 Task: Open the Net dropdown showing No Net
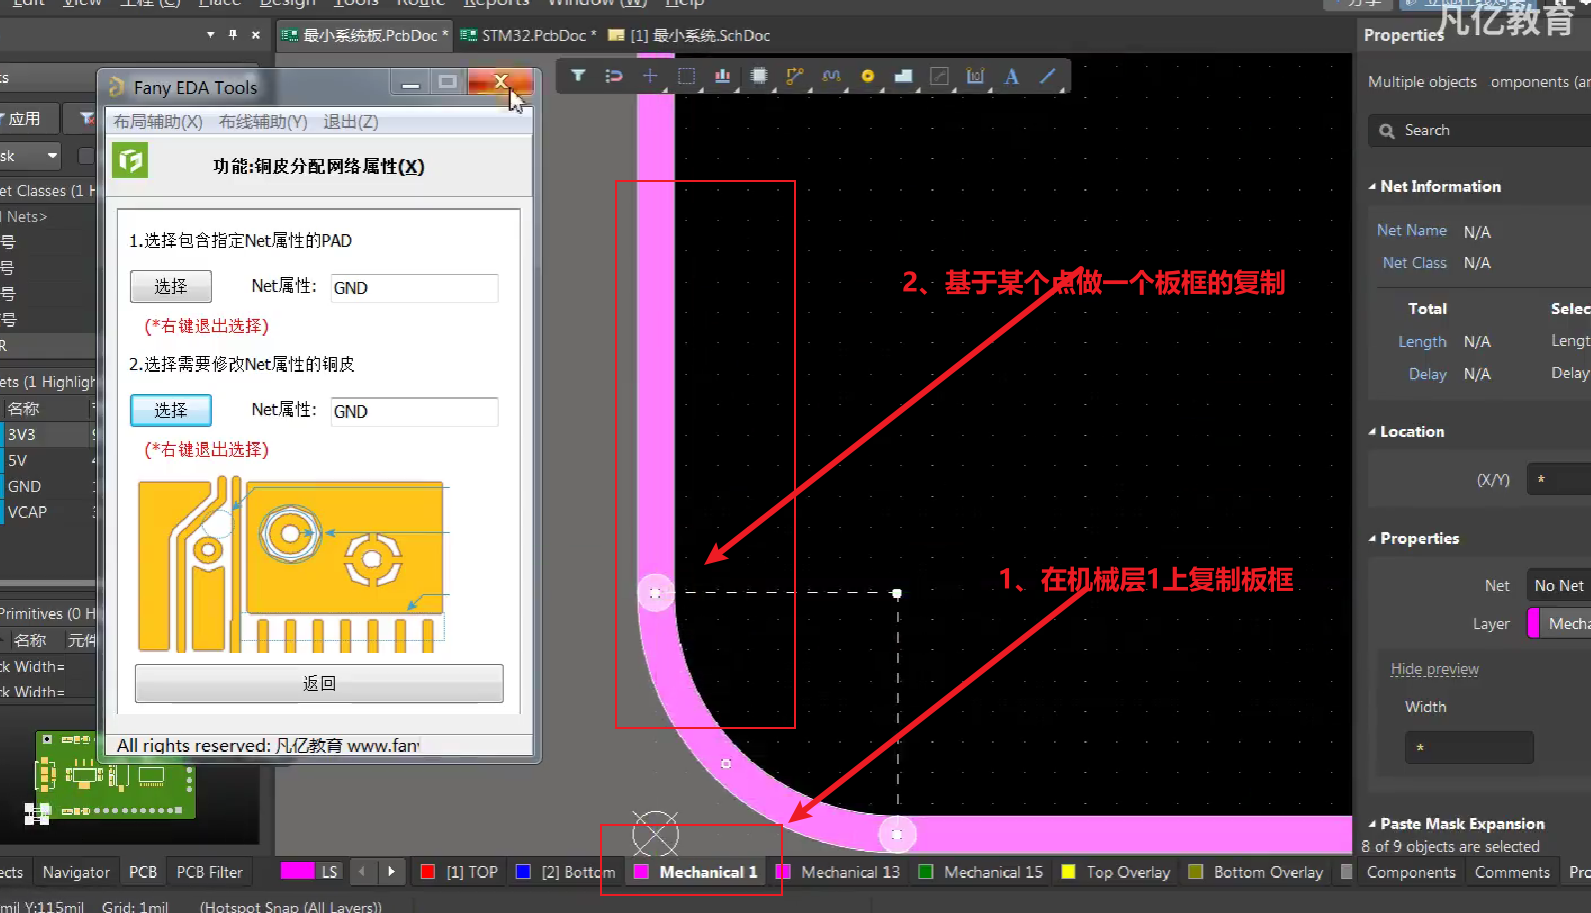coord(1558,586)
